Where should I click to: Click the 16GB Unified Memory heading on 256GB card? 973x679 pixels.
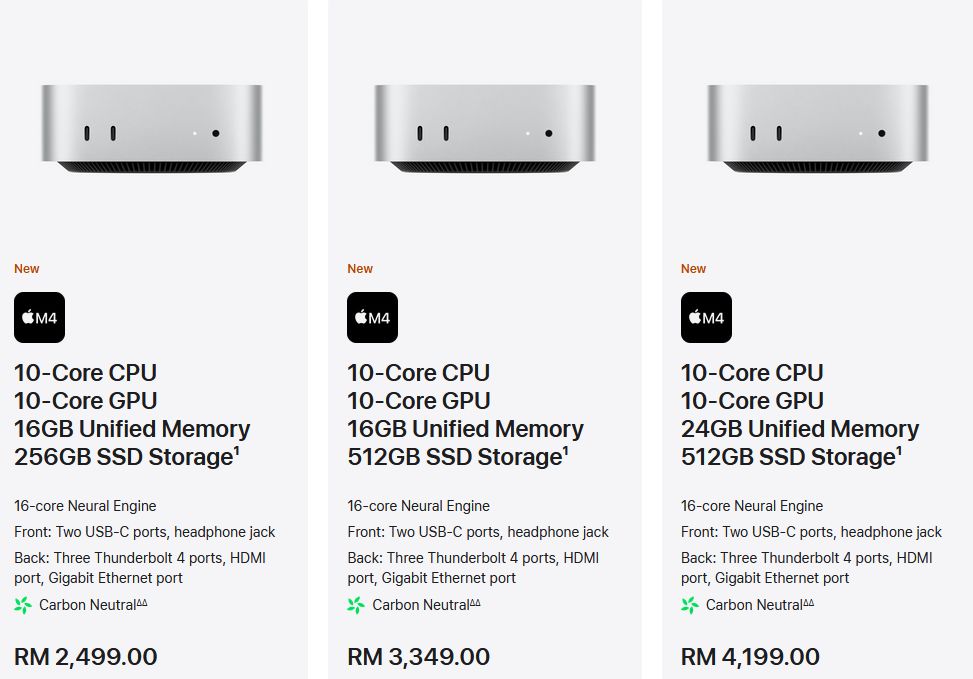pyautogui.click(x=132, y=429)
